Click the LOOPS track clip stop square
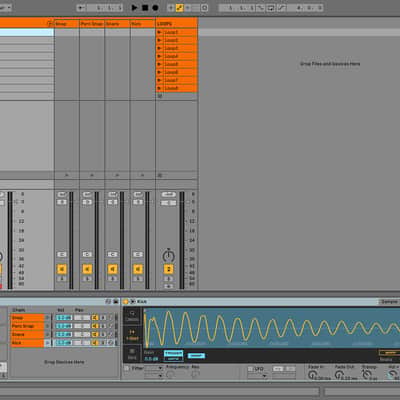The height and width of the screenshot is (400, 400). pos(160,96)
